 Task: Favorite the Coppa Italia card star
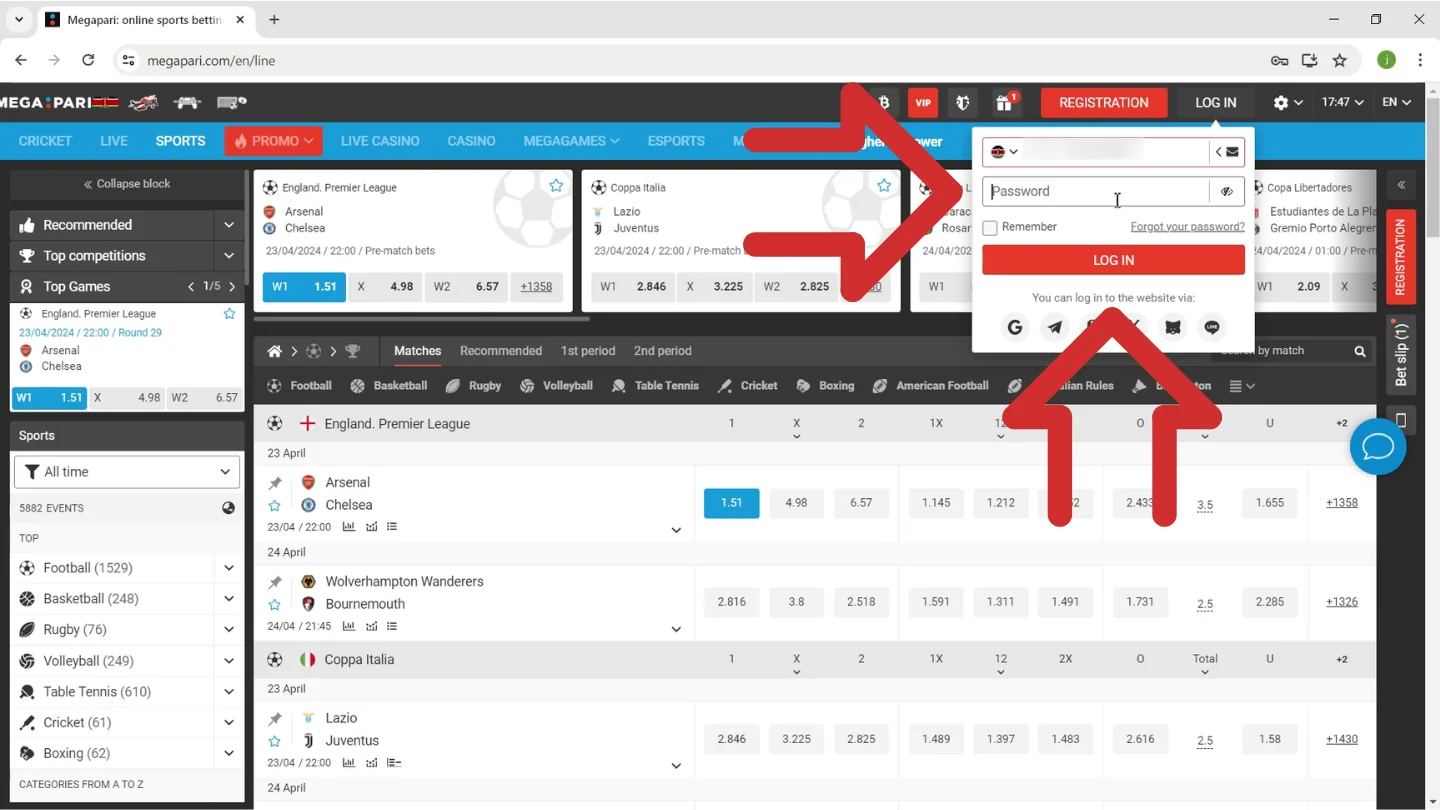pyautogui.click(x=884, y=186)
